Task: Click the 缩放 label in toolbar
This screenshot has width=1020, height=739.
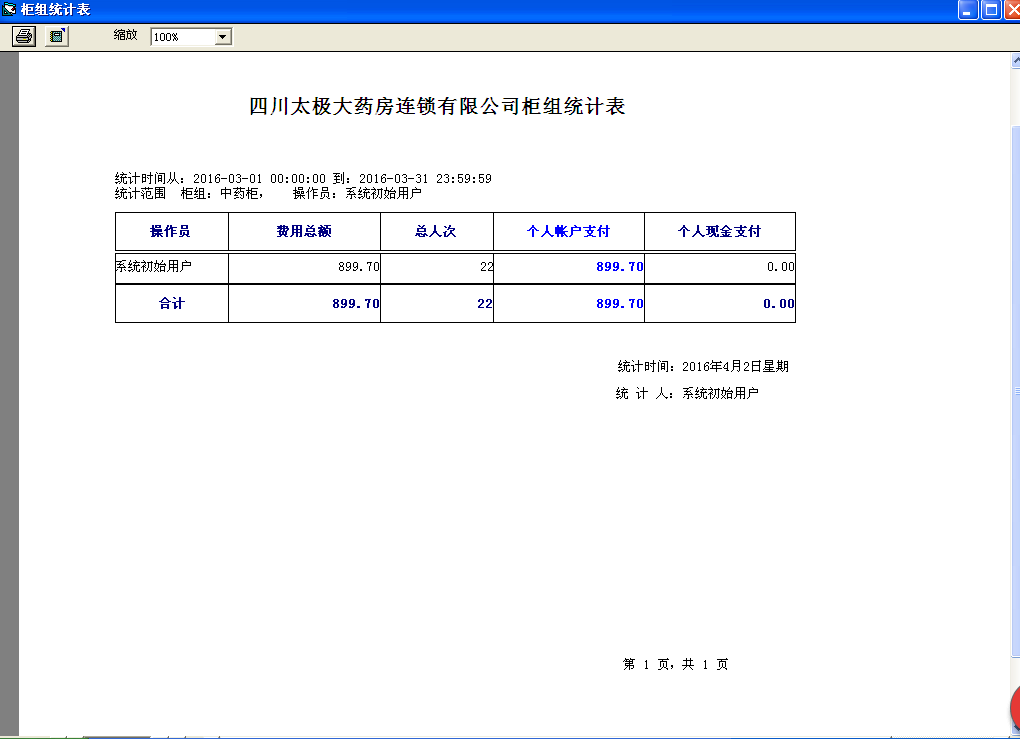Action: [126, 35]
